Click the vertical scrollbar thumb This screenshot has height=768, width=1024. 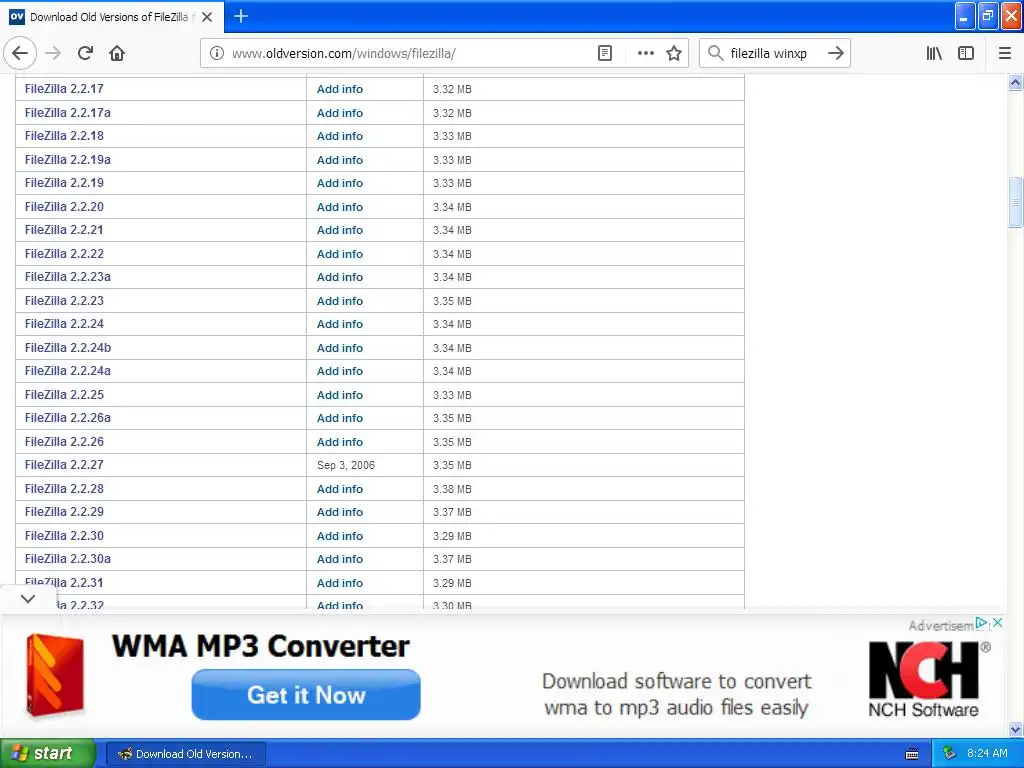(1016, 202)
